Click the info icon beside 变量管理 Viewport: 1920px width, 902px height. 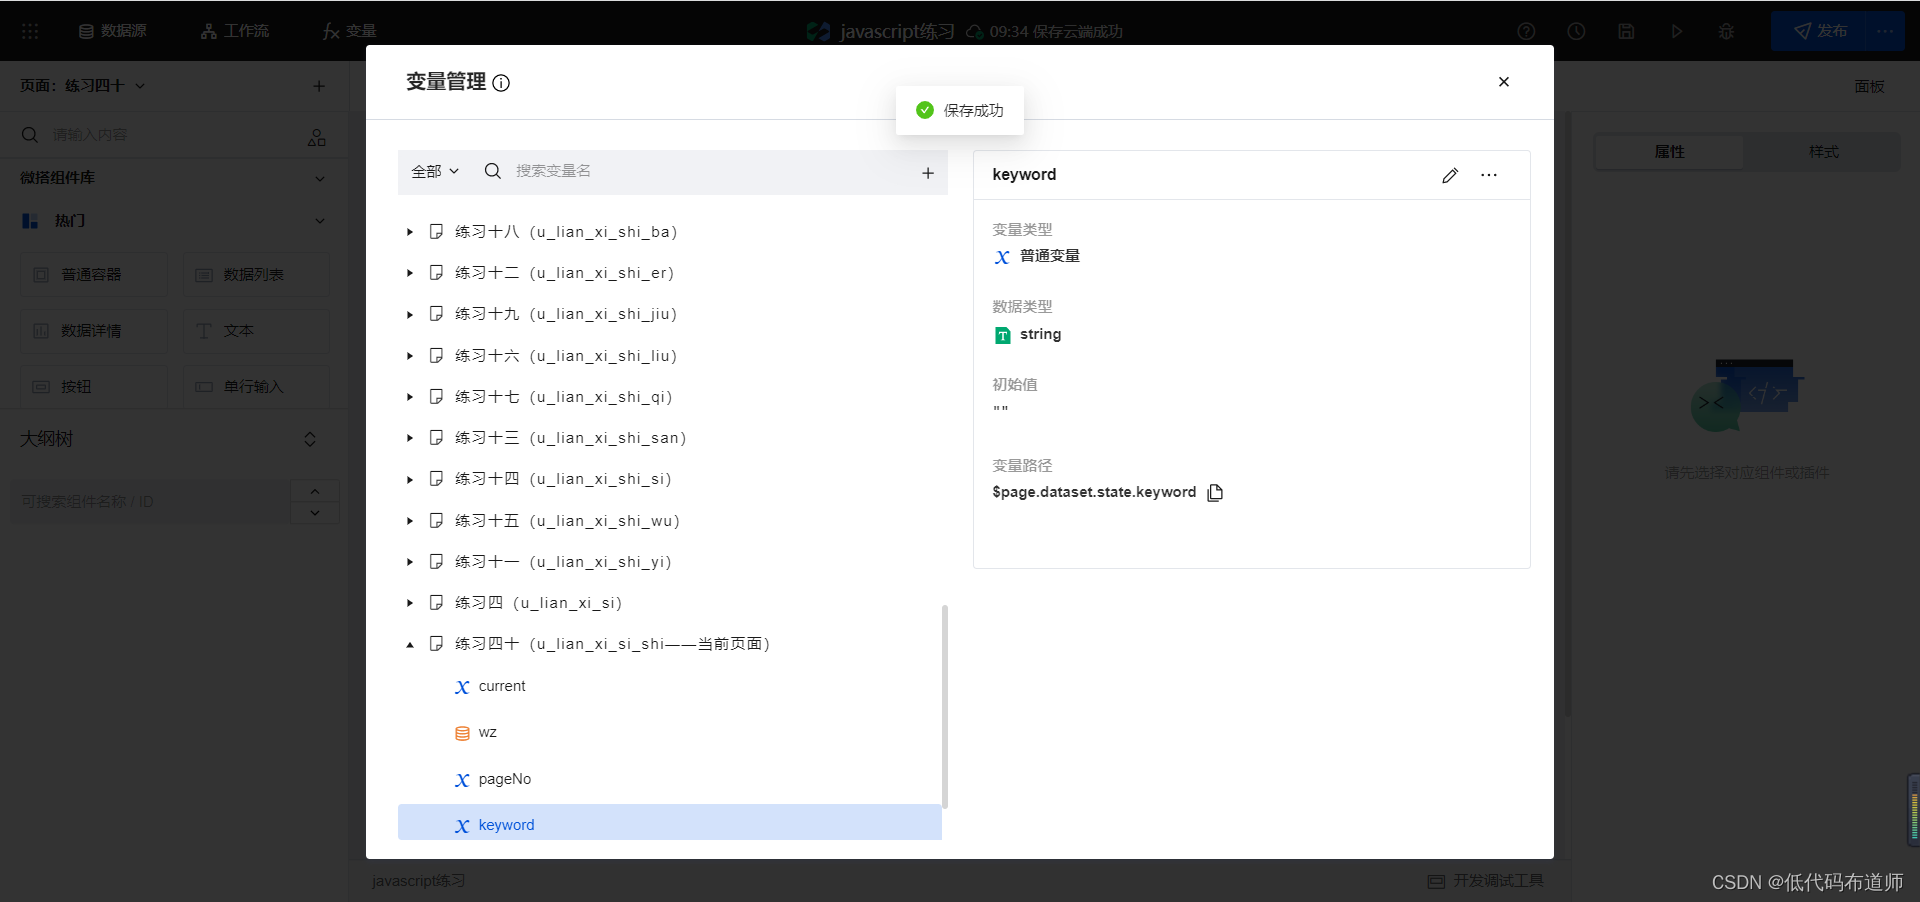pyautogui.click(x=501, y=83)
